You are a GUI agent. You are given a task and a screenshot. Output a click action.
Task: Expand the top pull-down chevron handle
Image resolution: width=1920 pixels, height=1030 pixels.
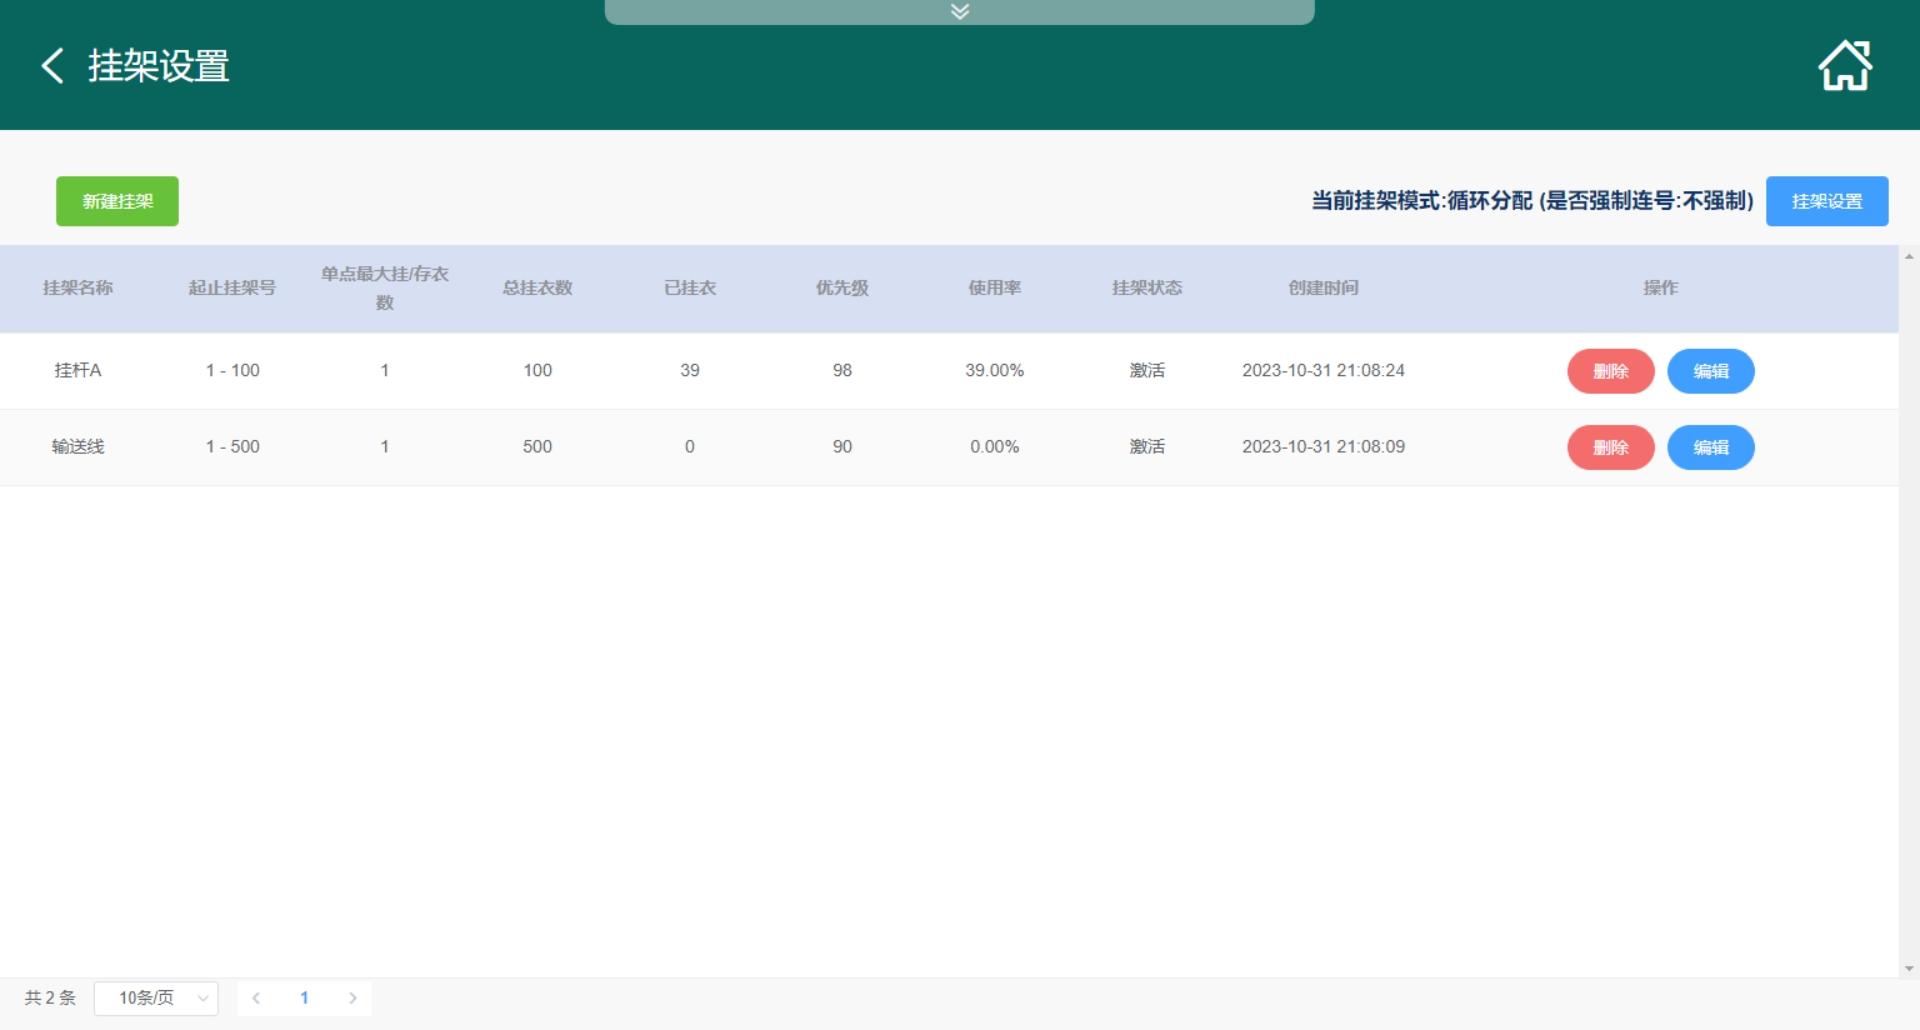[960, 12]
